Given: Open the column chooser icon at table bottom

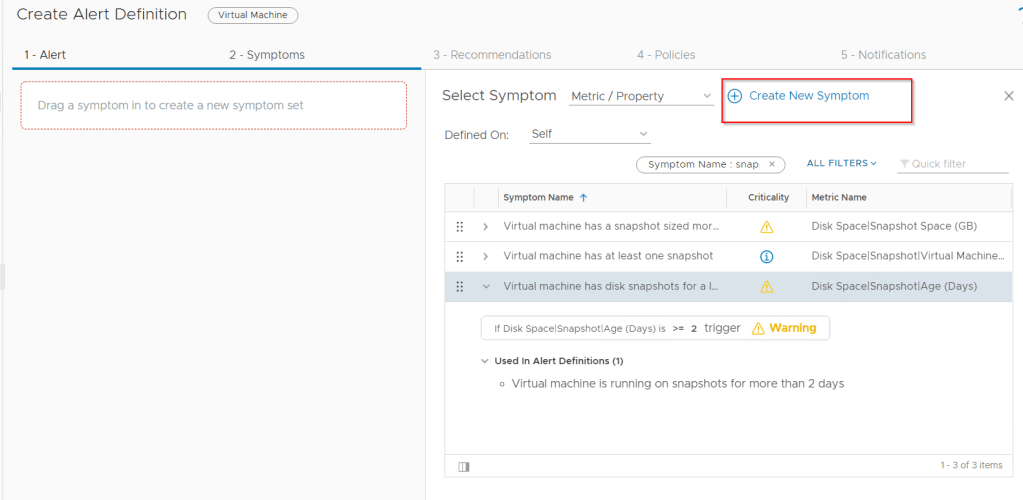Looking at the screenshot, I should pyautogui.click(x=464, y=466).
